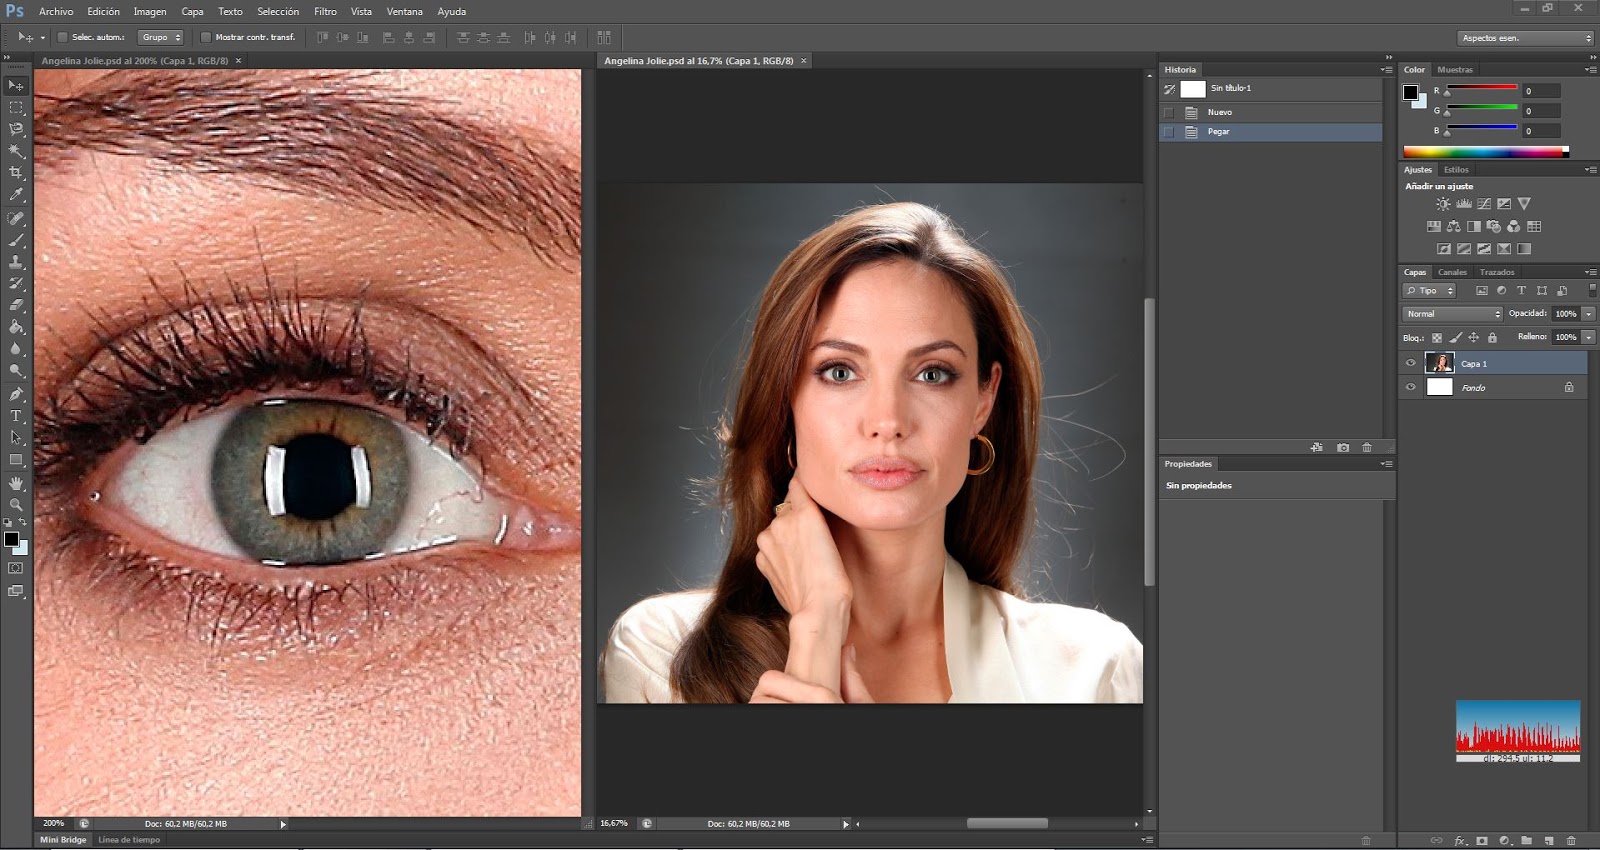This screenshot has height=850, width=1600.
Task: Select the Path Selection tool
Action: tap(16, 438)
